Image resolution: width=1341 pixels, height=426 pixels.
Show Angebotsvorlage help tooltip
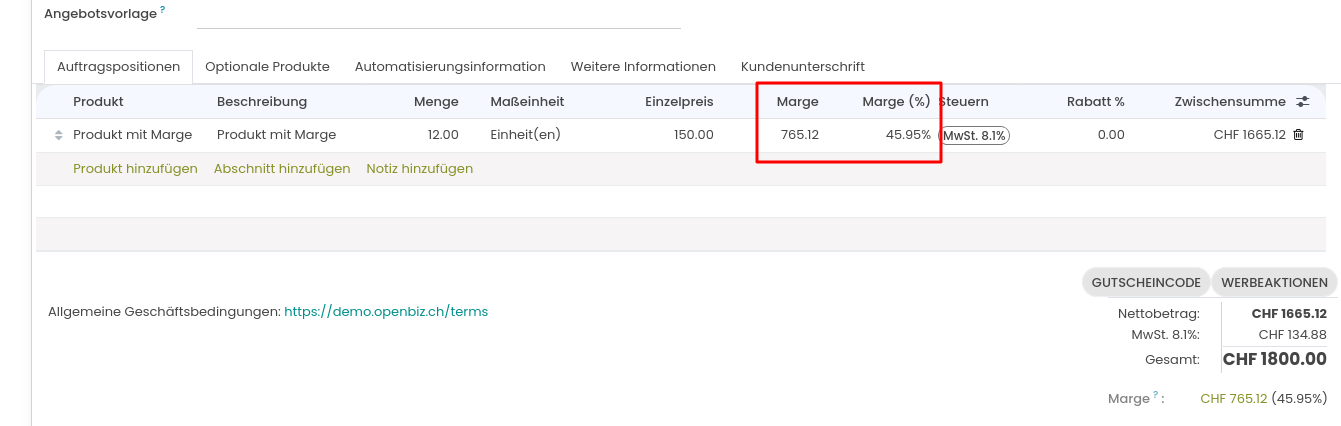[162, 9]
